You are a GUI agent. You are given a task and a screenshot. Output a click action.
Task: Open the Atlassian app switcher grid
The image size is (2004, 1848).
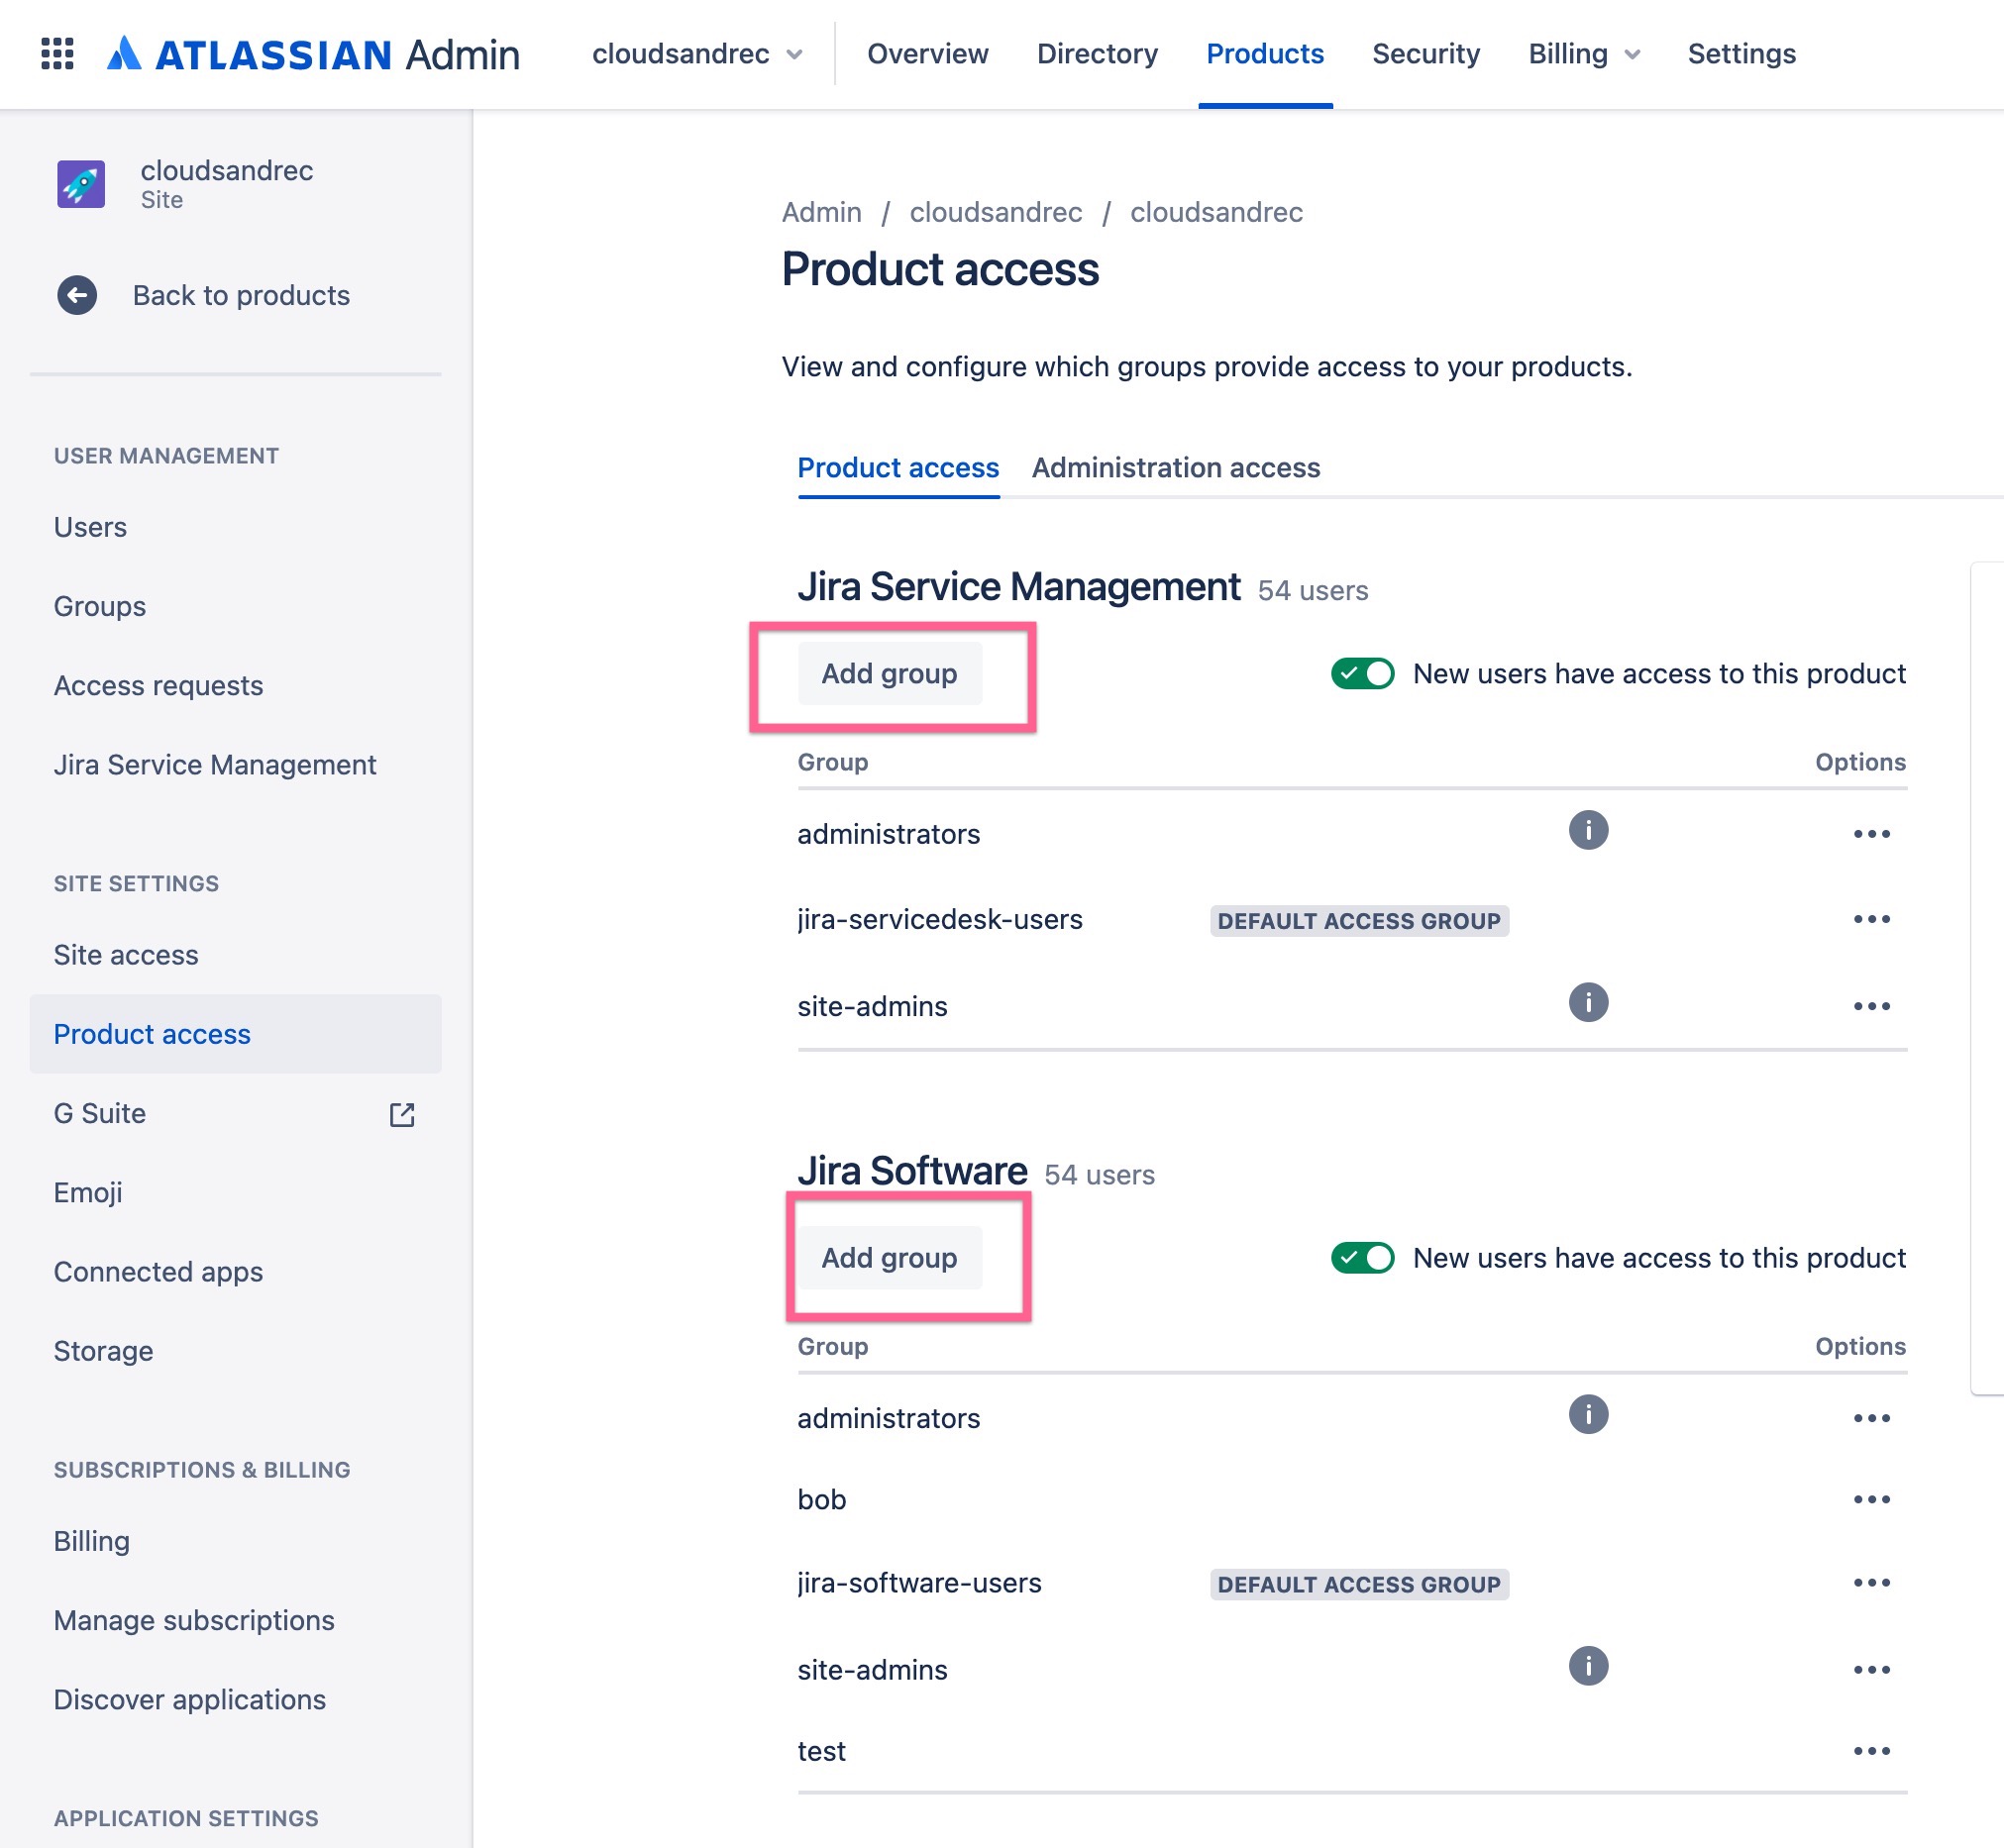tap(57, 54)
